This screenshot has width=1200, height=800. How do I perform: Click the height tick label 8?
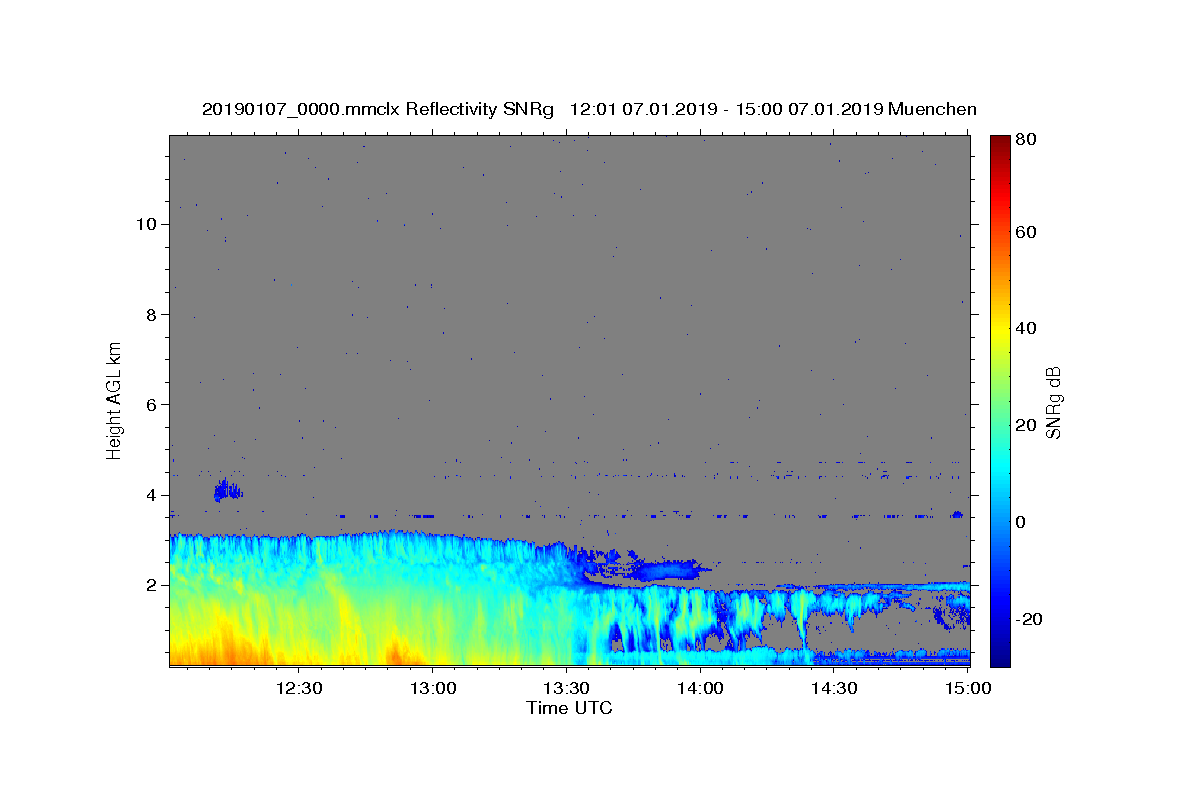(x=151, y=314)
